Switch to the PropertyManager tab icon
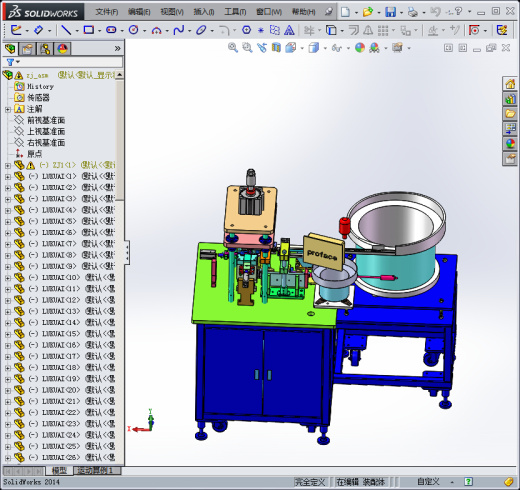Image resolution: width=520 pixels, height=490 pixels. point(28,49)
